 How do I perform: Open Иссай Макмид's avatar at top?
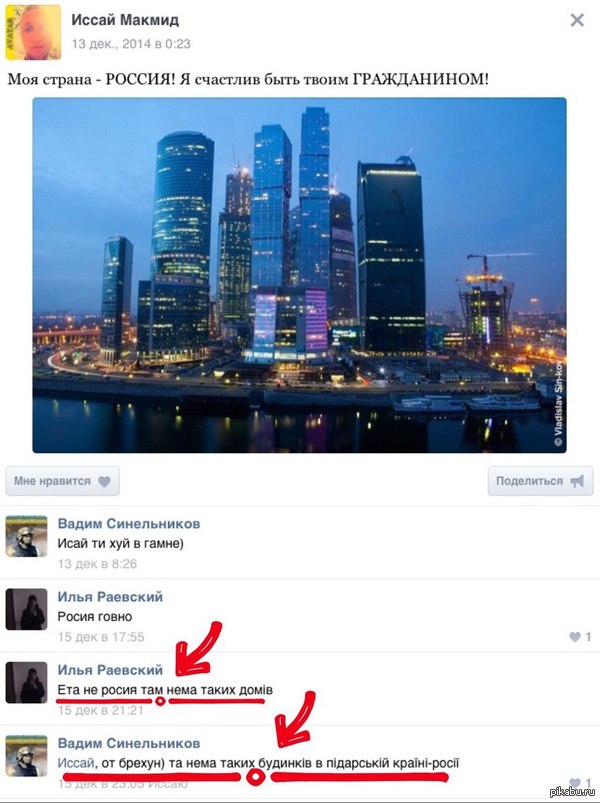(33, 32)
